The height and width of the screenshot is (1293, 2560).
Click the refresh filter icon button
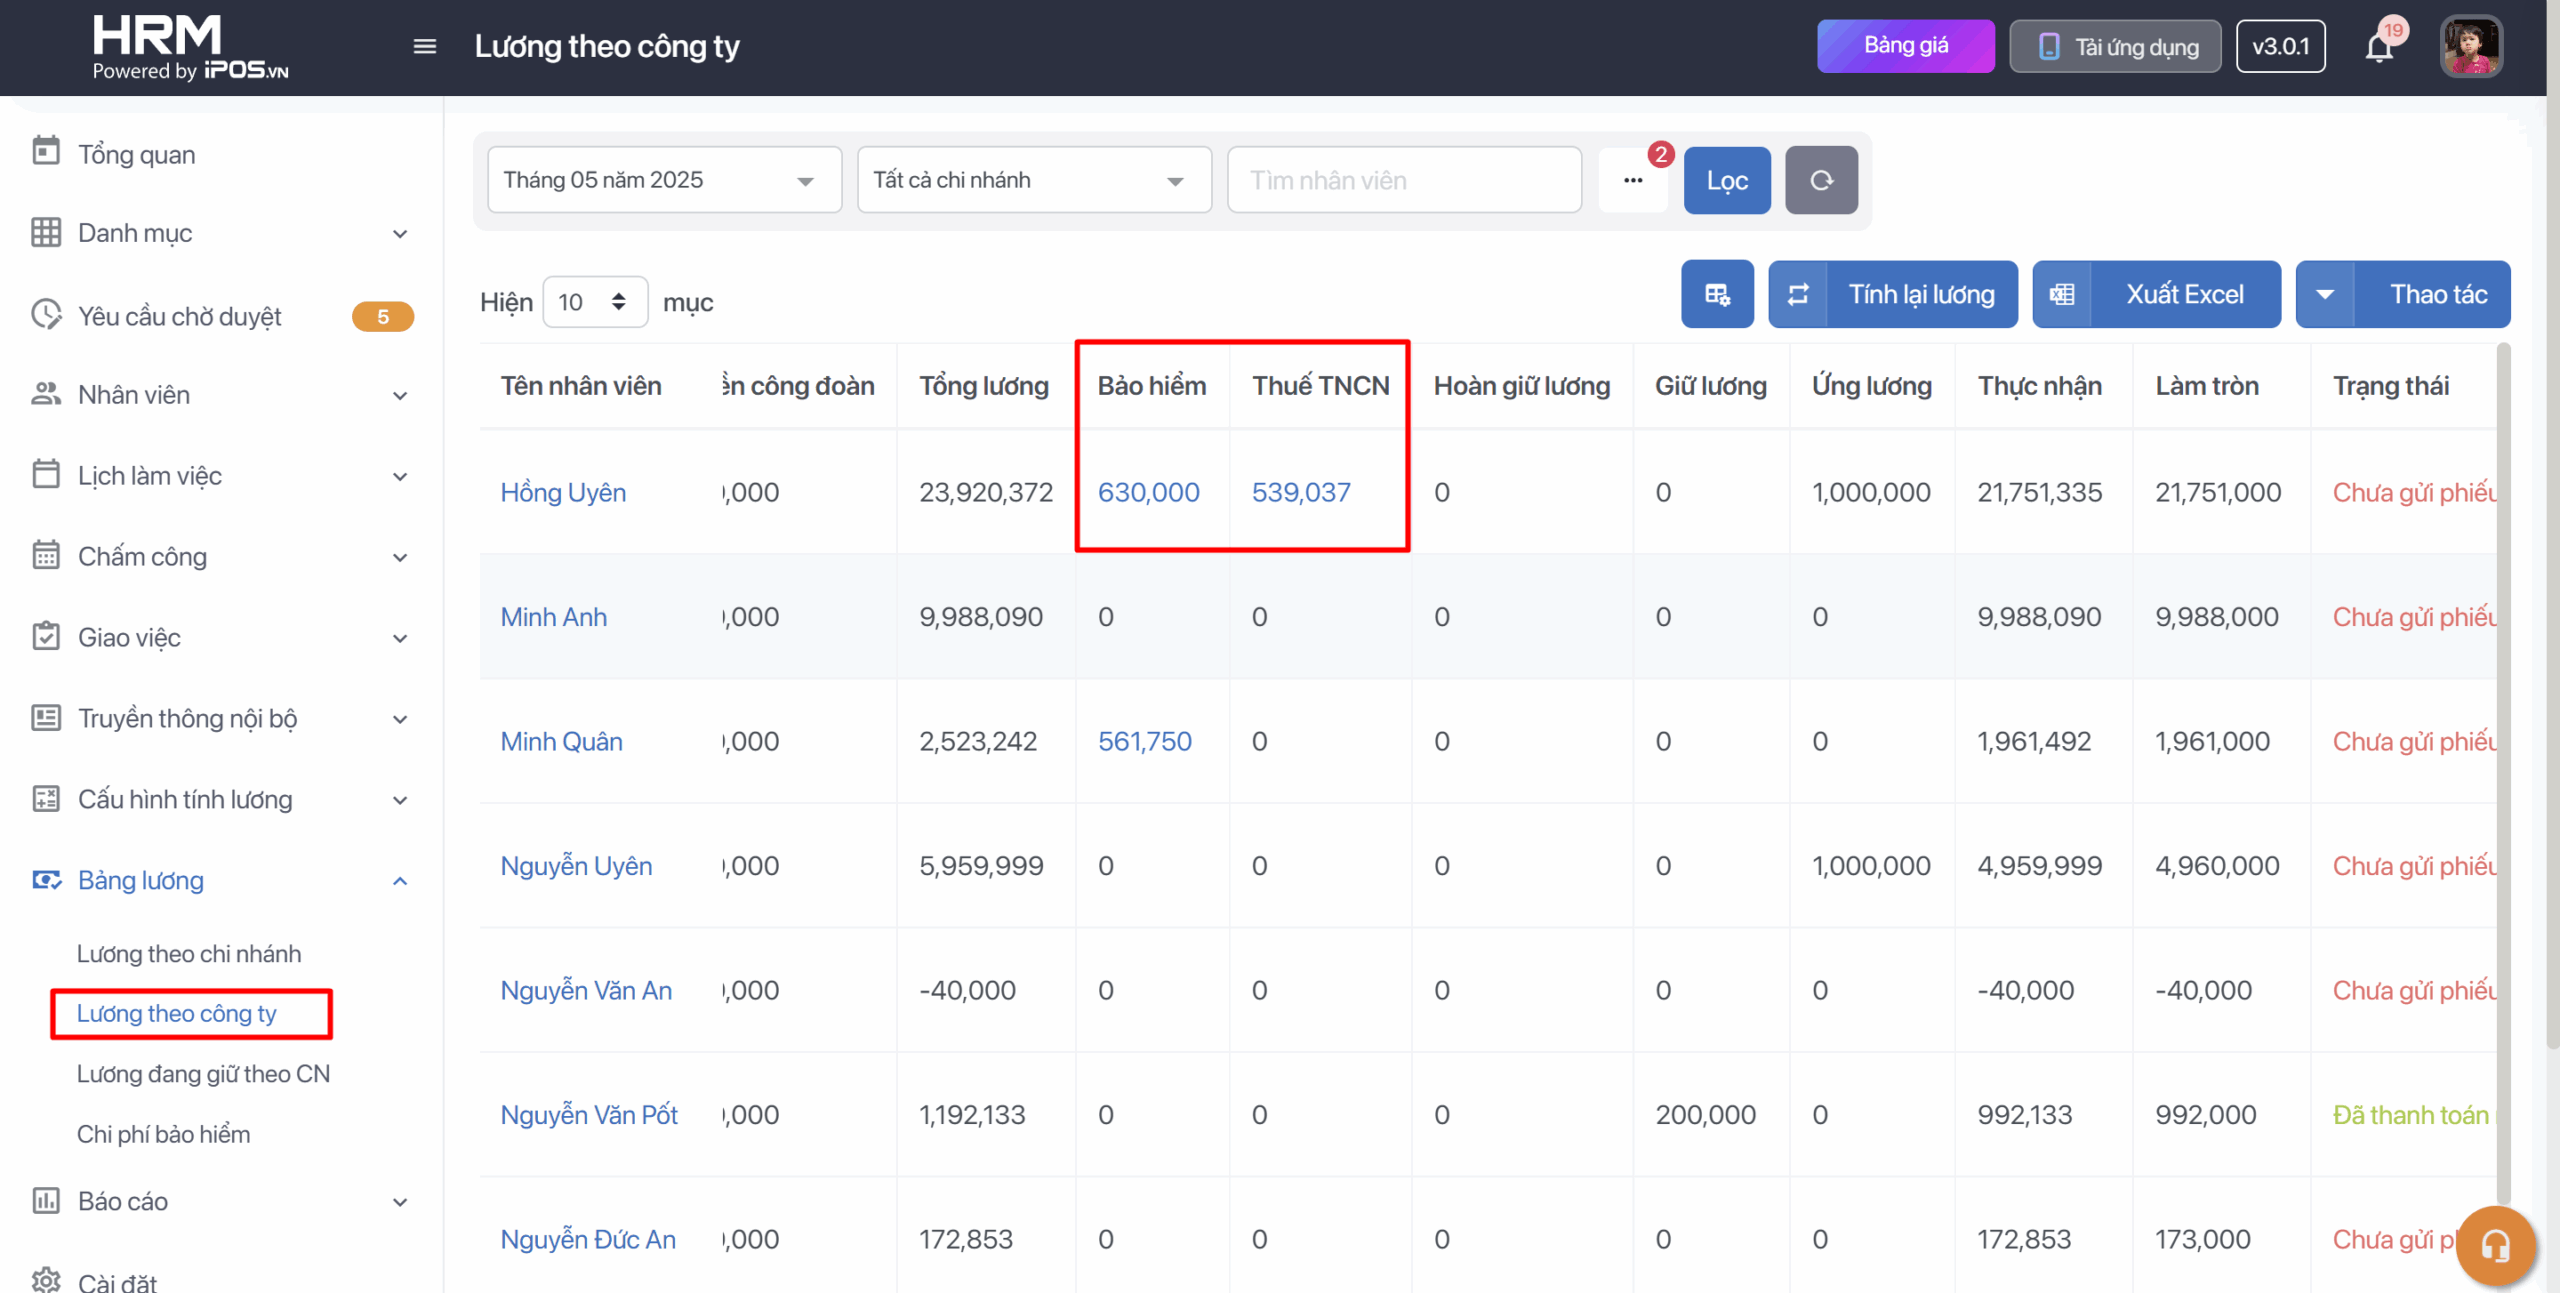click(x=1821, y=180)
